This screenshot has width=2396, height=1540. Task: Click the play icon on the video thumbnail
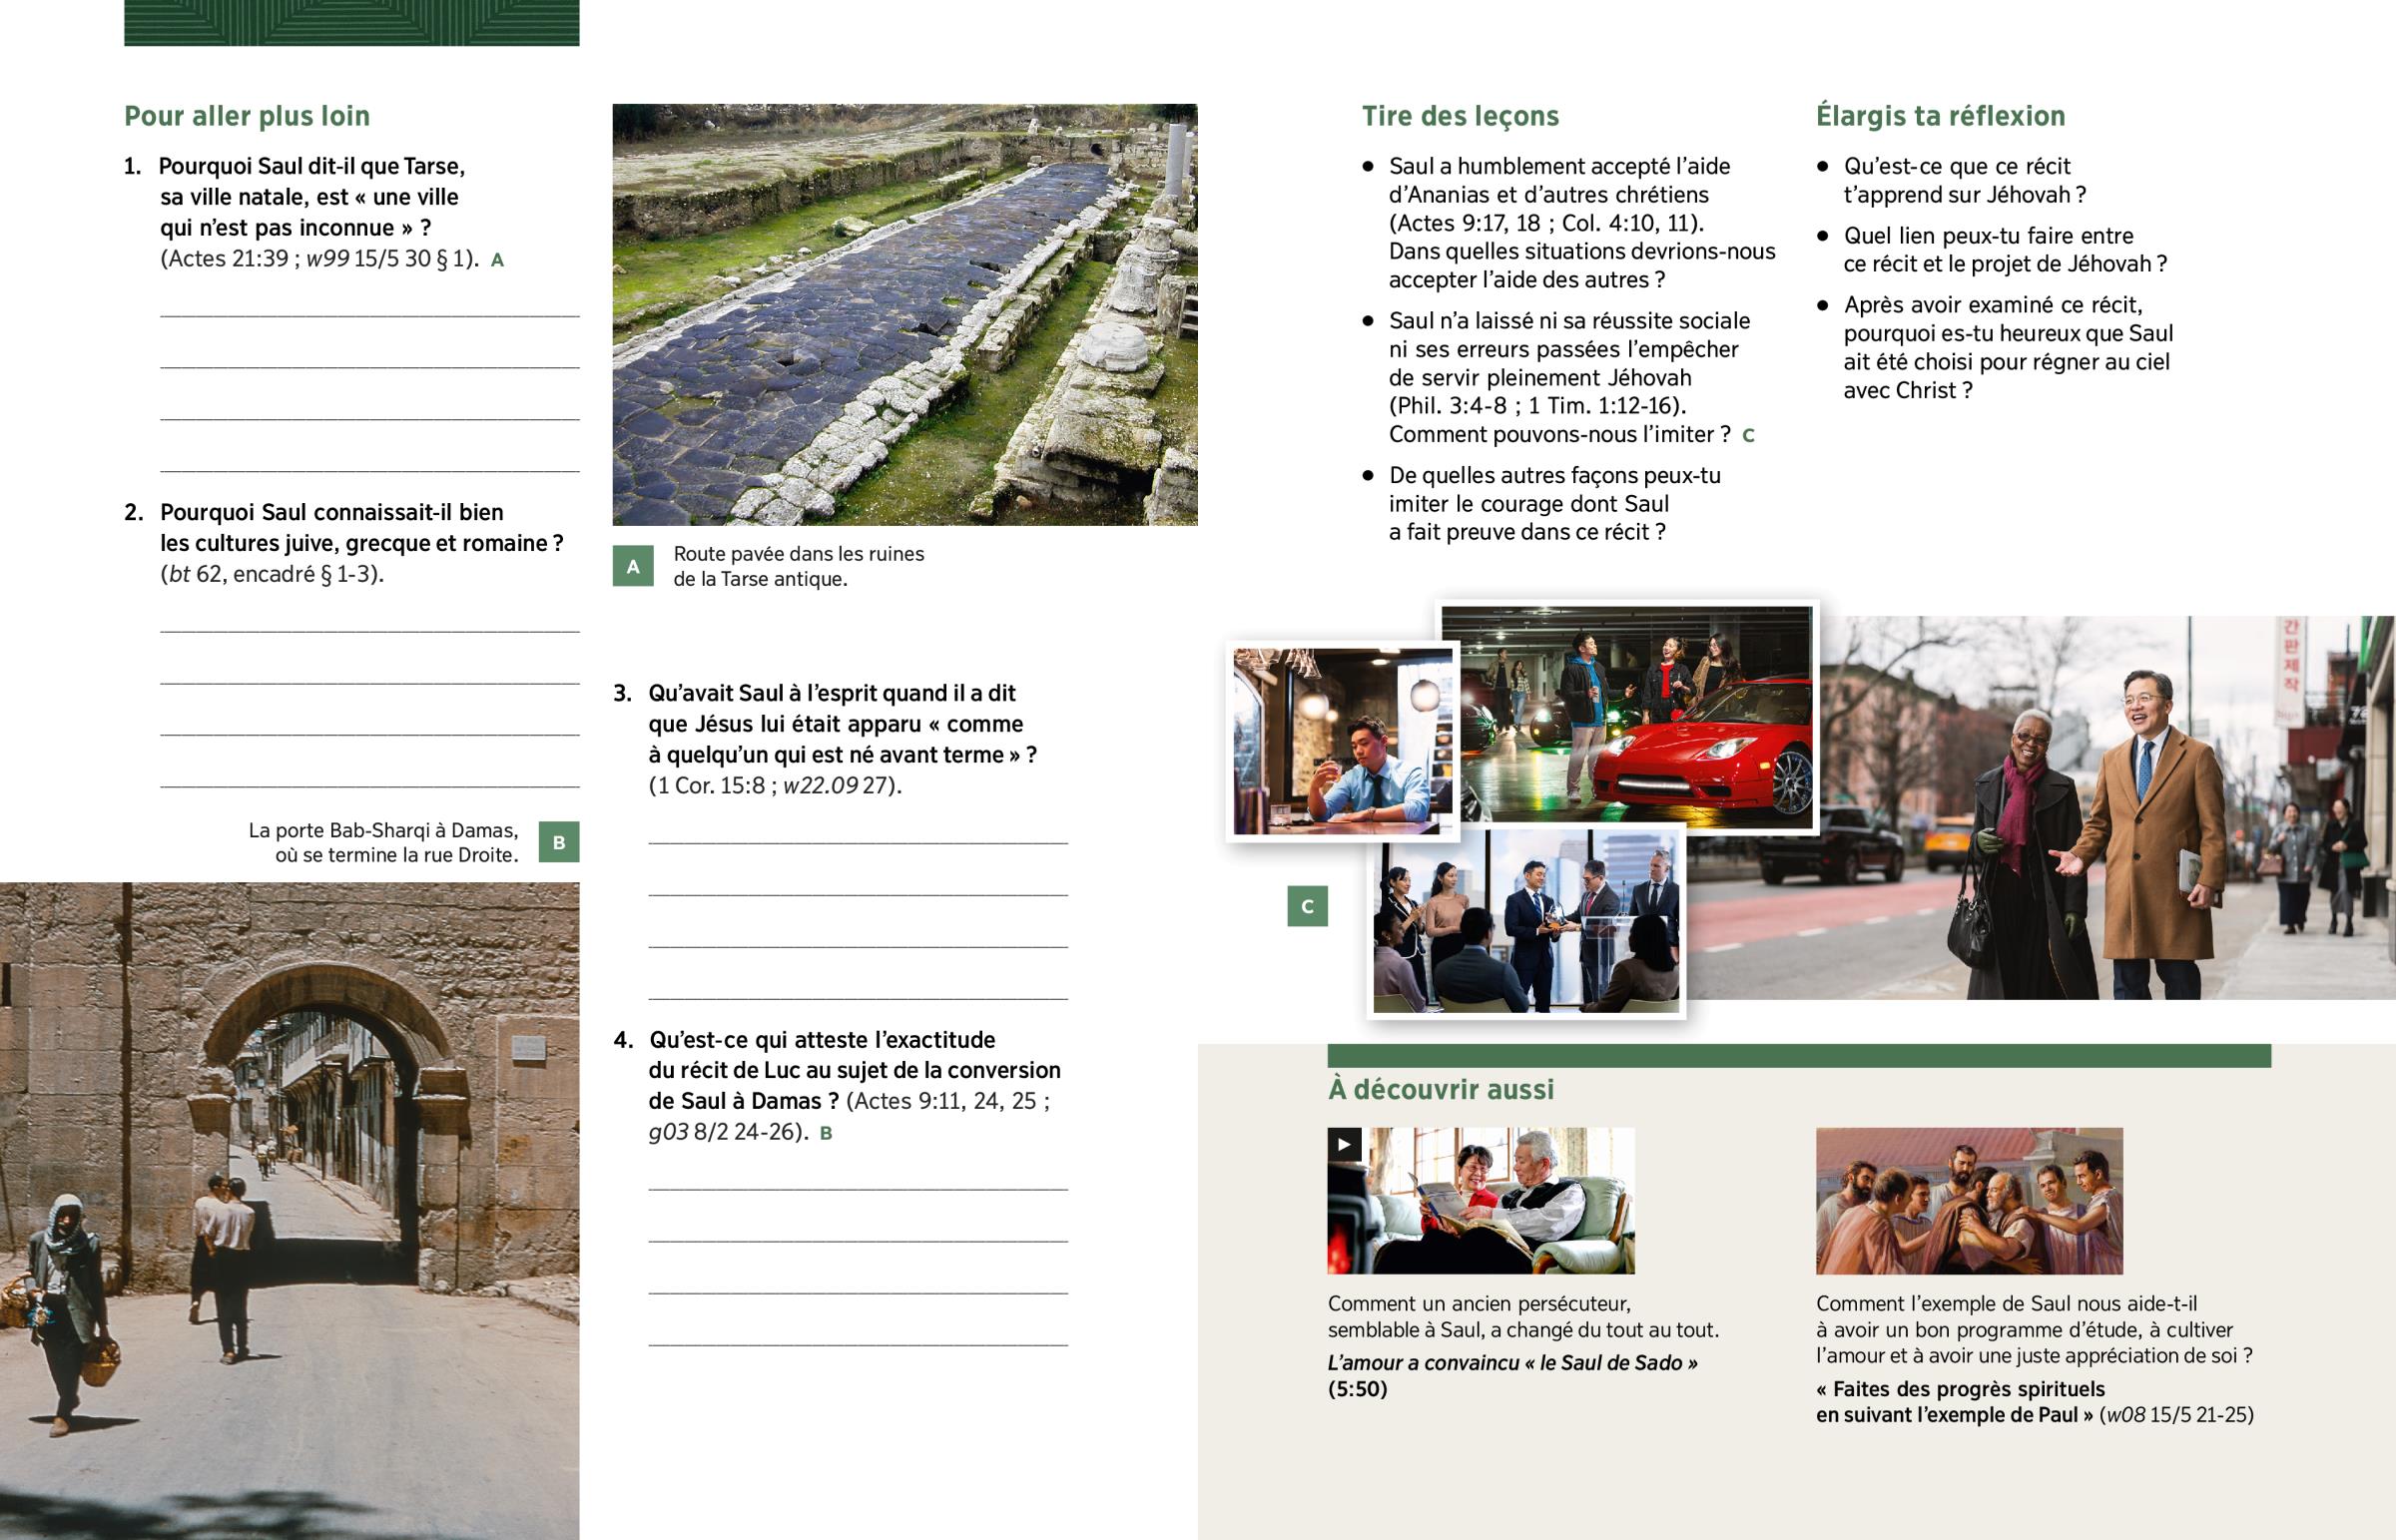tap(1344, 1144)
